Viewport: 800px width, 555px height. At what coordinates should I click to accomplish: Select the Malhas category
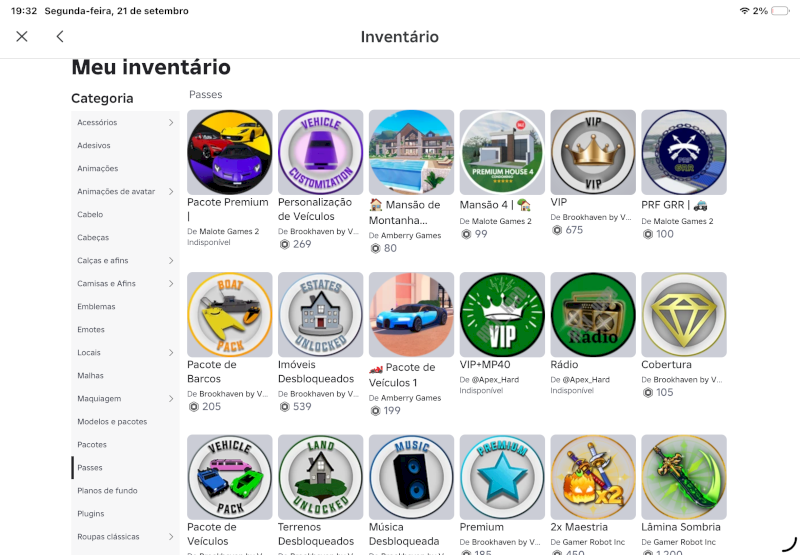(x=90, y=375)
